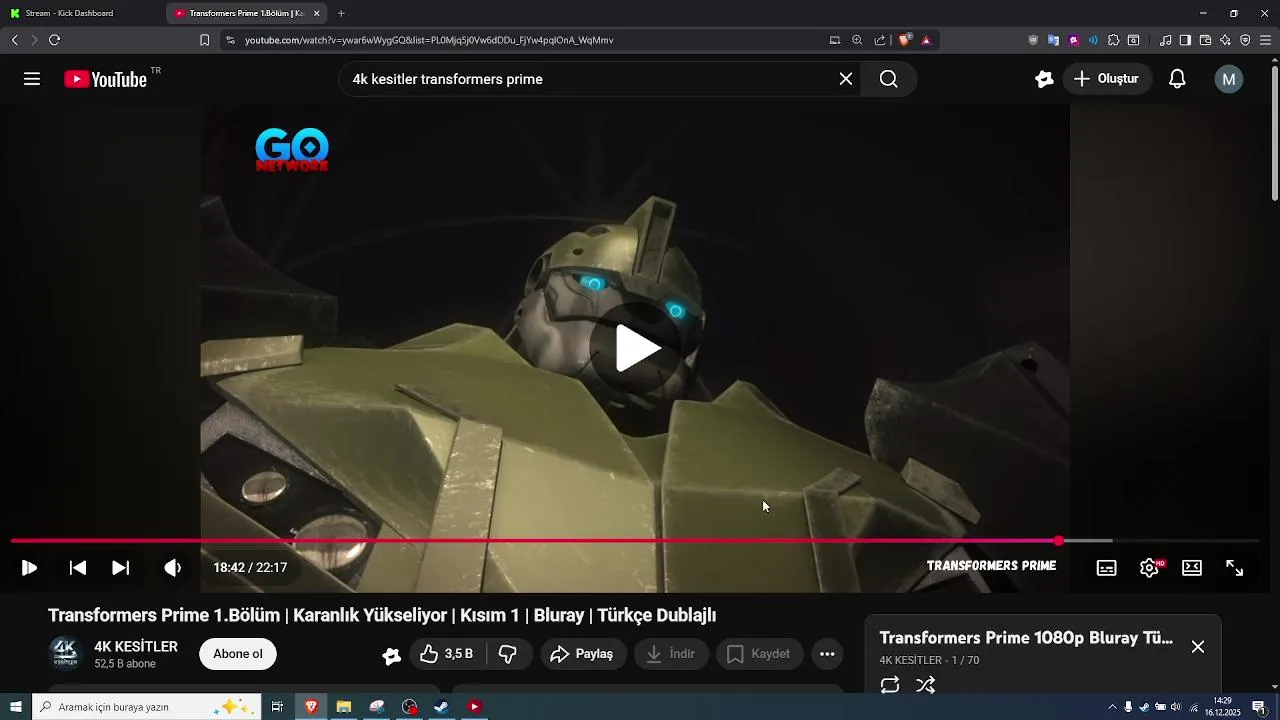Screen dimensions: 1280x720
Task: Play the video with the center play button
Action: pos(638,349)
